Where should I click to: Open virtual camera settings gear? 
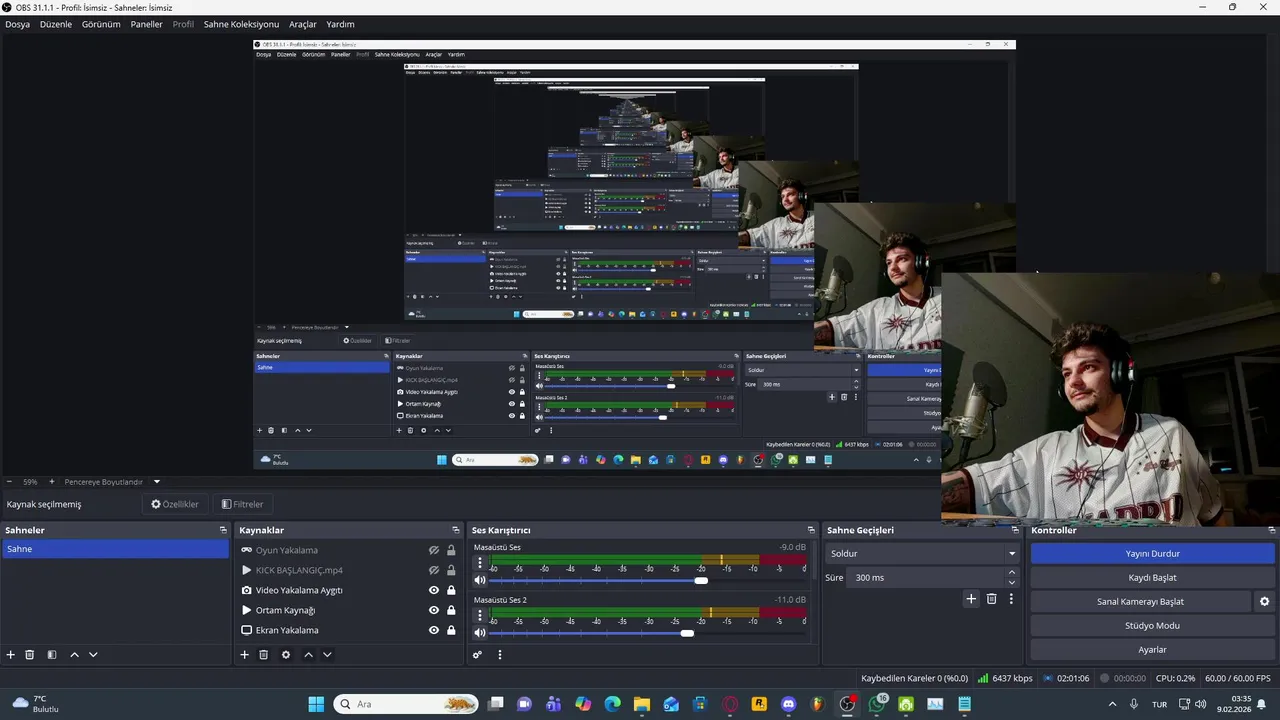tap(1264, 602)
